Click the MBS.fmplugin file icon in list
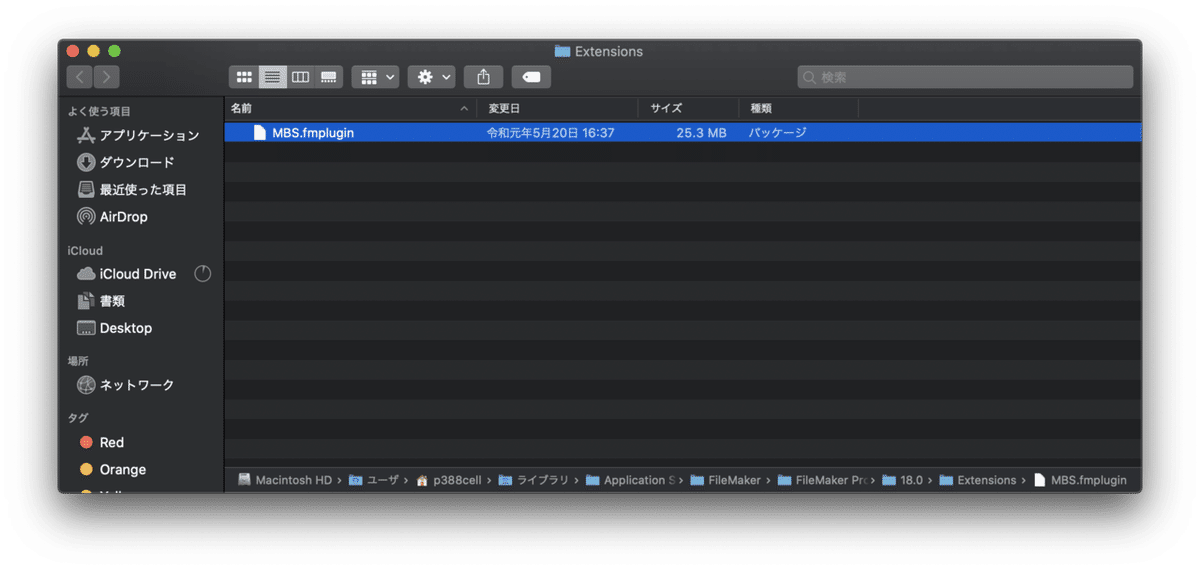Image resolution: width=1200 pixels, height=570 pixels. tap(260, 132)
